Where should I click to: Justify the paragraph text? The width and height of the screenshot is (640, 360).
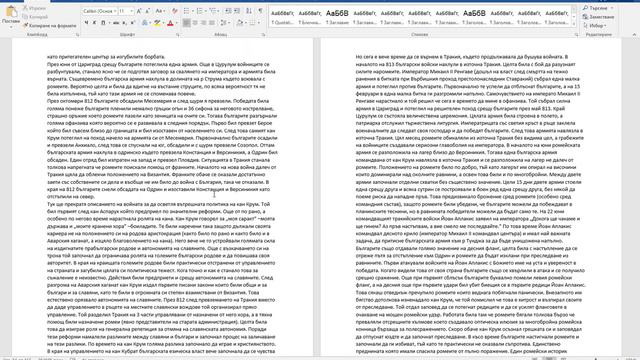pos(212,23)
